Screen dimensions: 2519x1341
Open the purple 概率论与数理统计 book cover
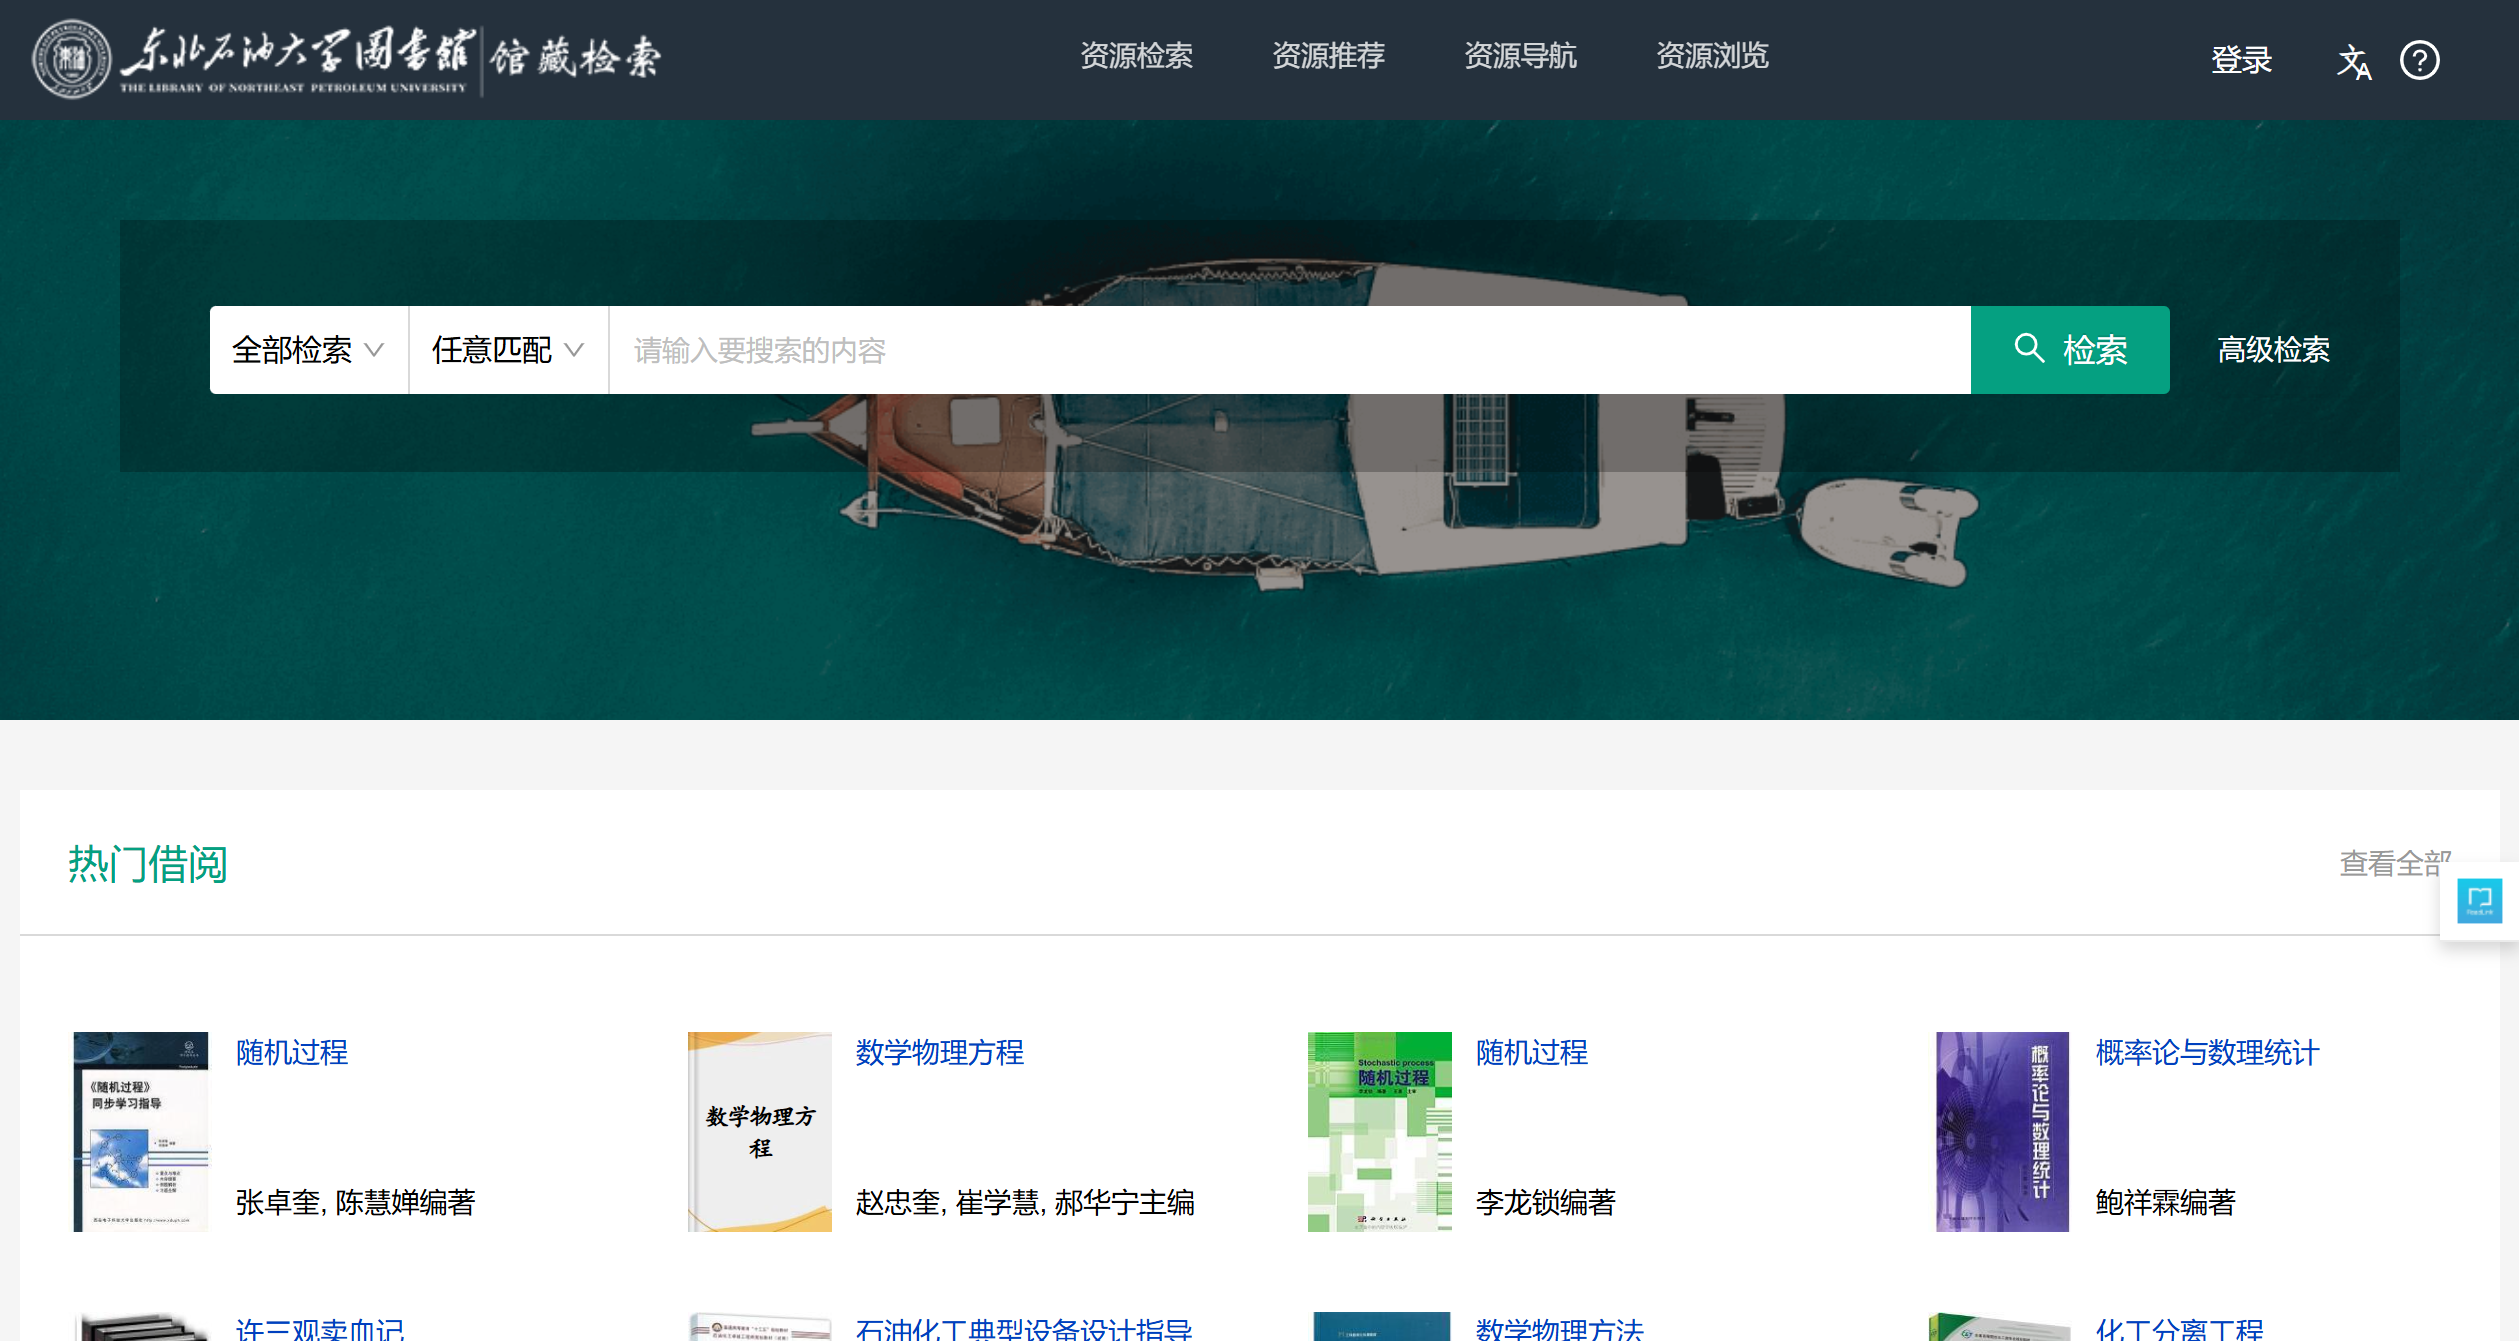coord(2001,1131)
